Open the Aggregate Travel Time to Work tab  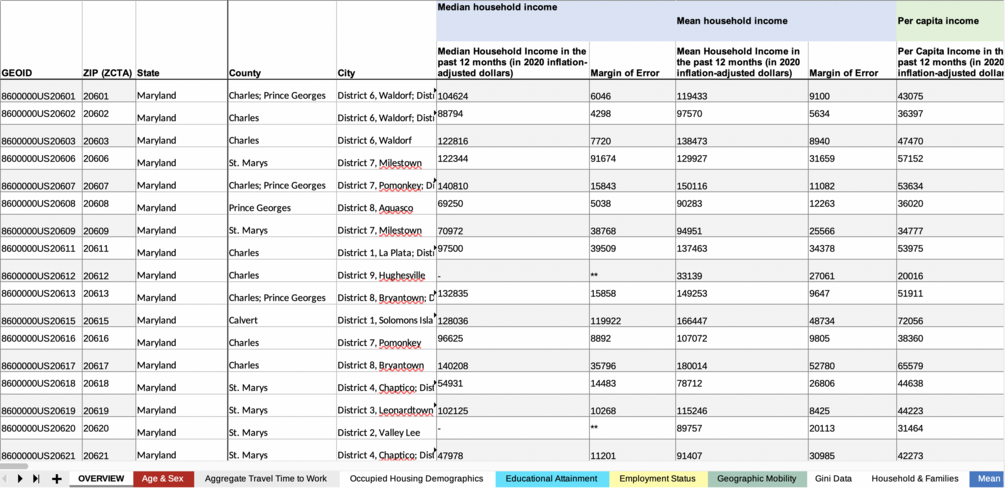coord(266,478)
